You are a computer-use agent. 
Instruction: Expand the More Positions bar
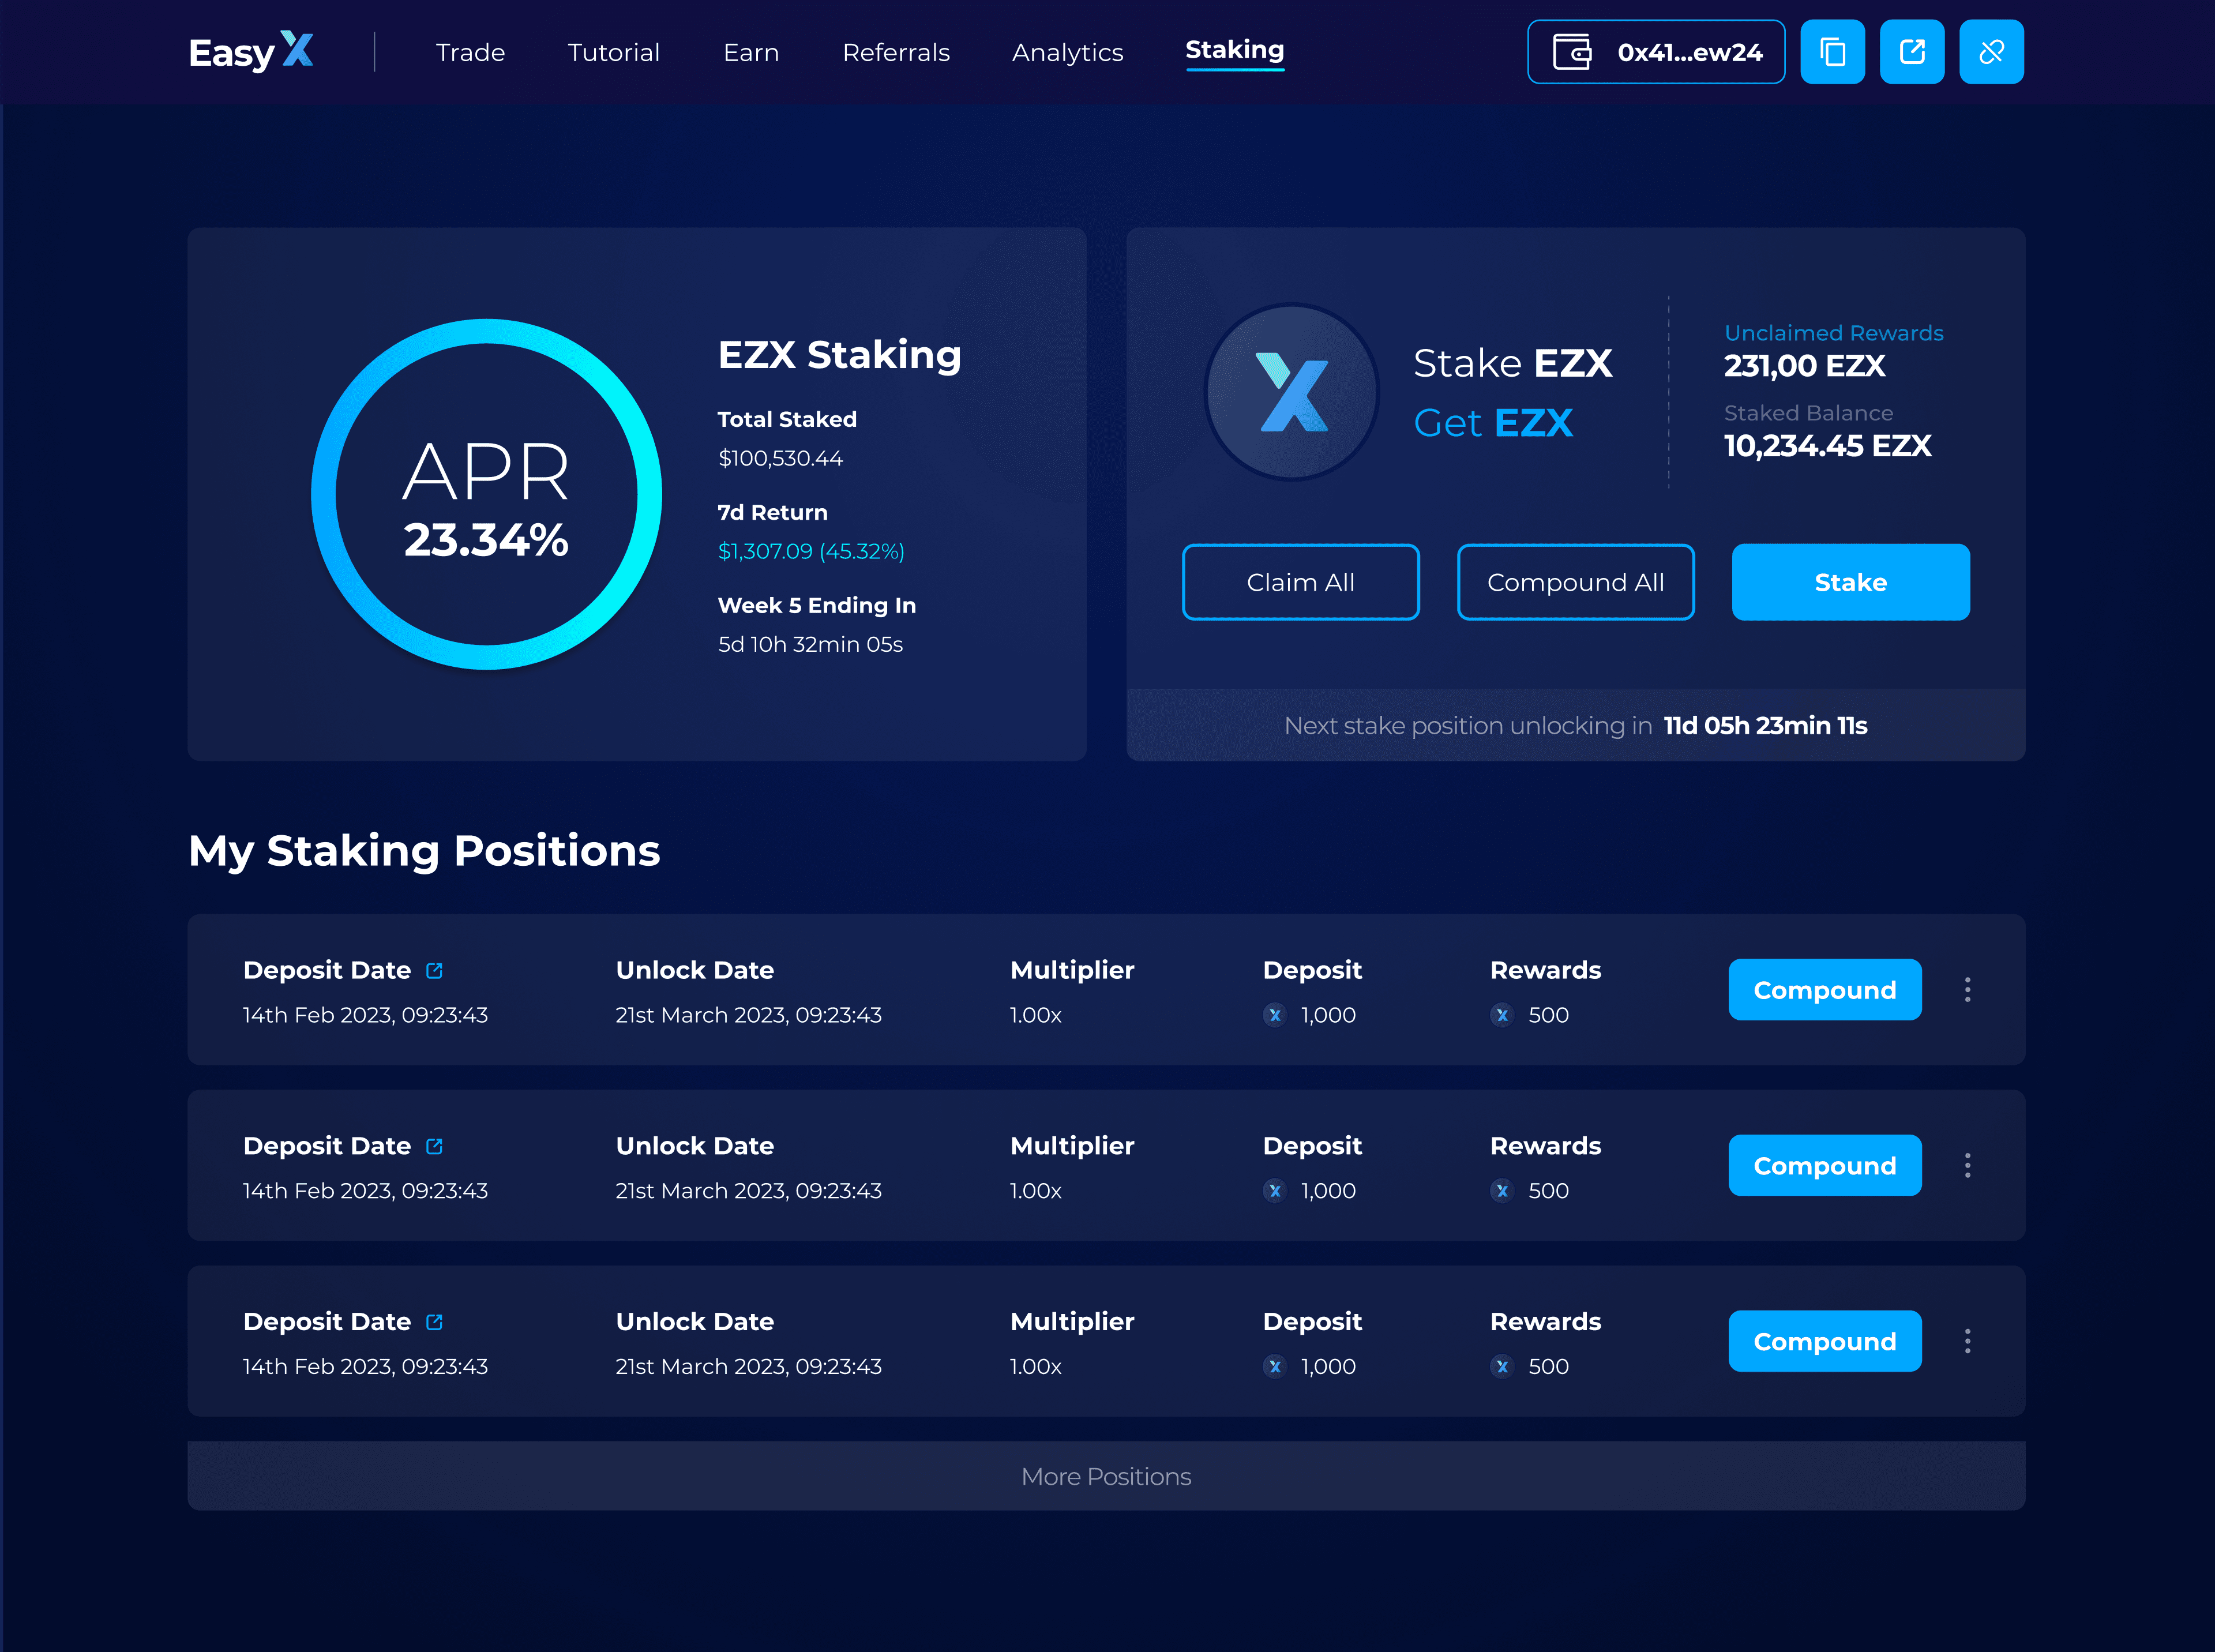1106,1476
